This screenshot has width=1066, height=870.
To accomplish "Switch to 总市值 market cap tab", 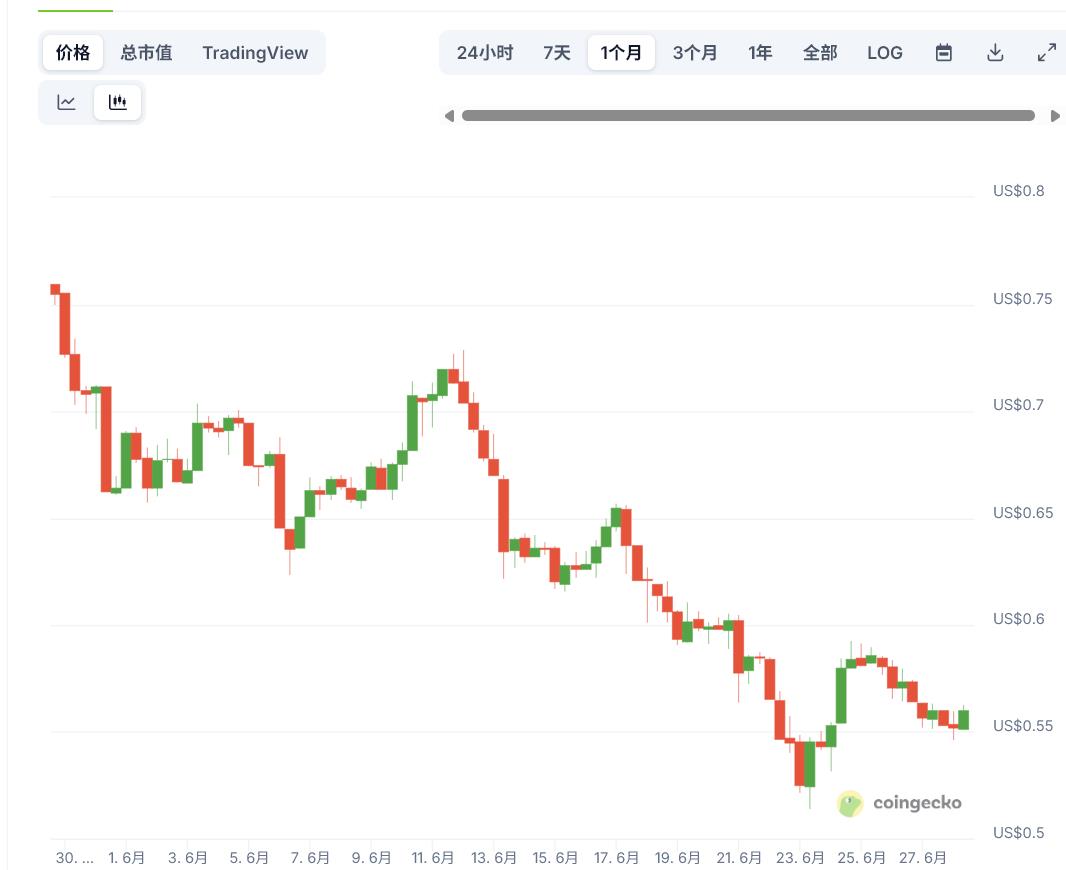I will [146, 53].
